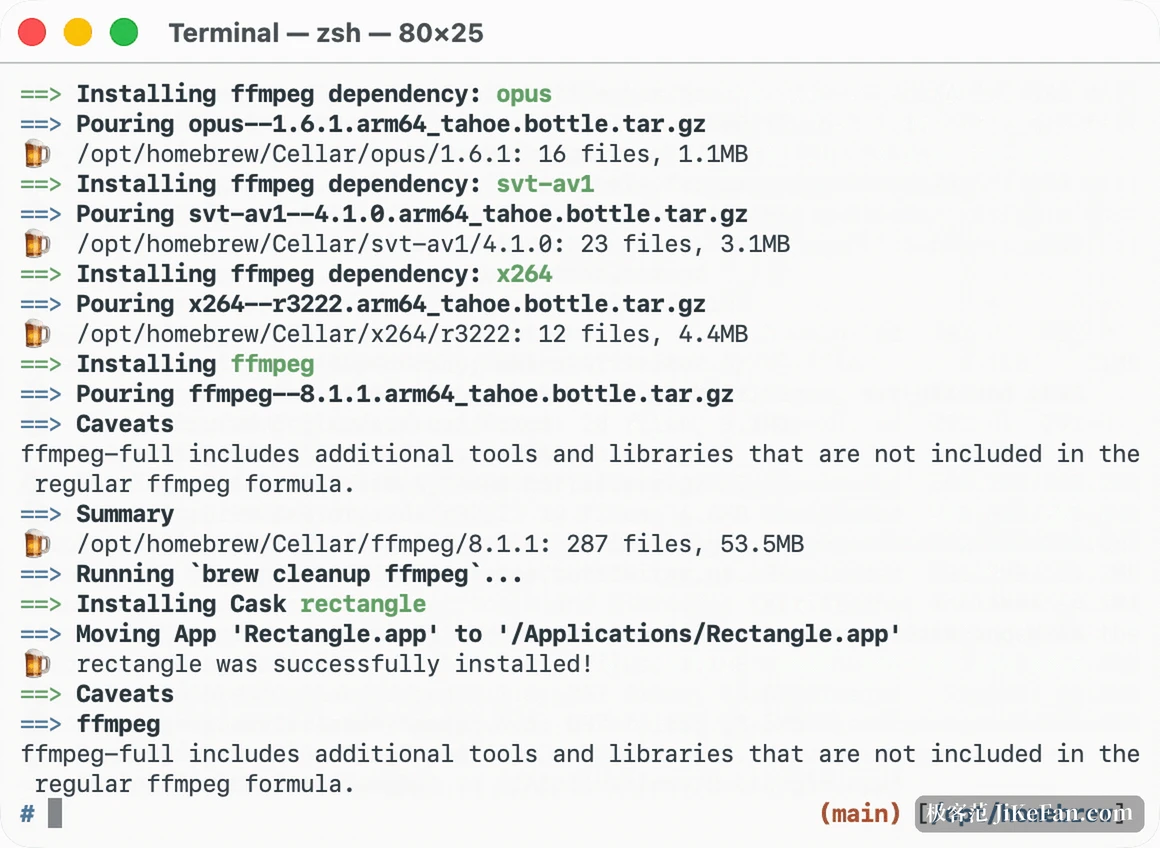Image resolution: width=1160 pixels, height=848 pixels.
Task: Minimize the Terminal using yellow button
Action: [x=78, y=33]
